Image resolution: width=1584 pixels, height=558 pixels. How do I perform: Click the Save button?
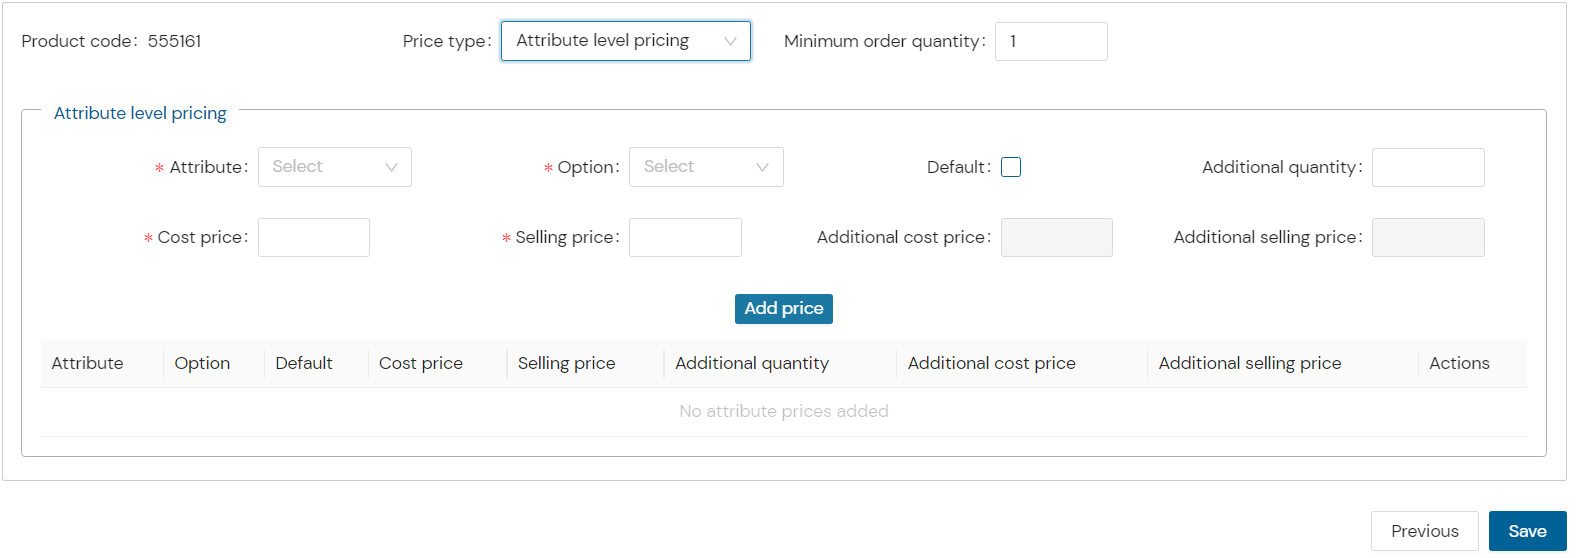pos(1527,531)
